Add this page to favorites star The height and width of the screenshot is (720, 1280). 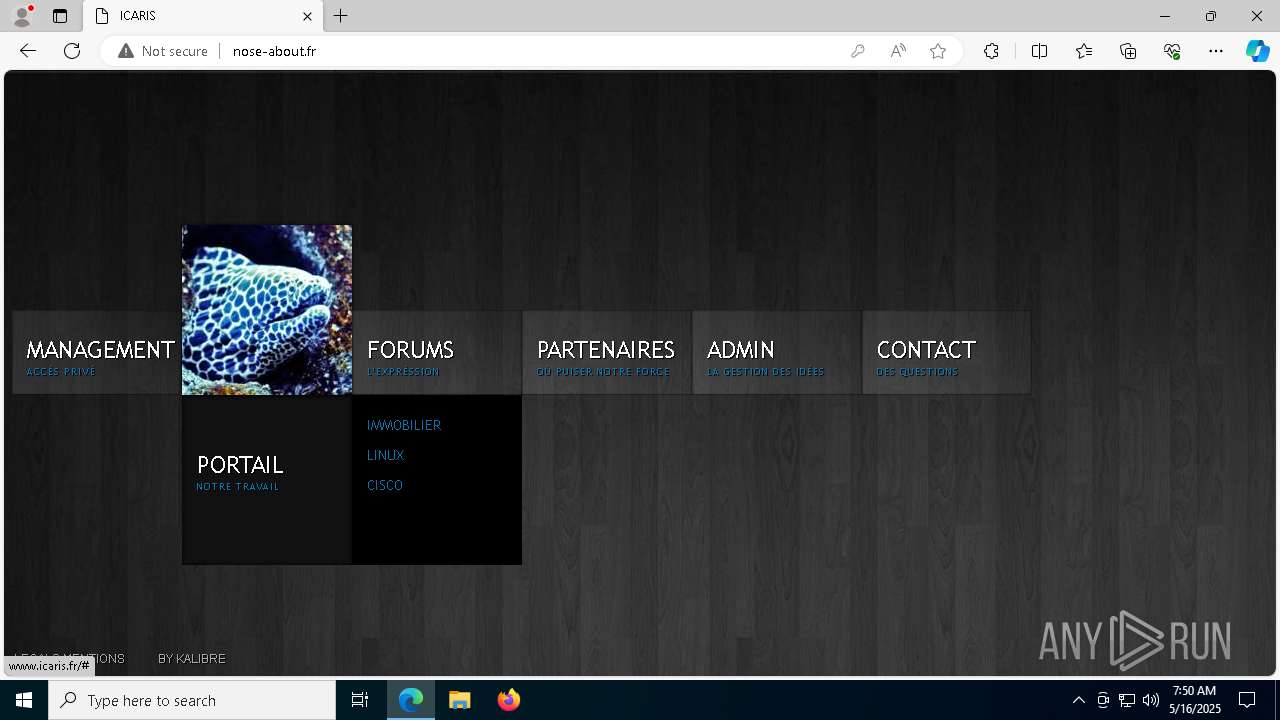click(x=938, y=51)
